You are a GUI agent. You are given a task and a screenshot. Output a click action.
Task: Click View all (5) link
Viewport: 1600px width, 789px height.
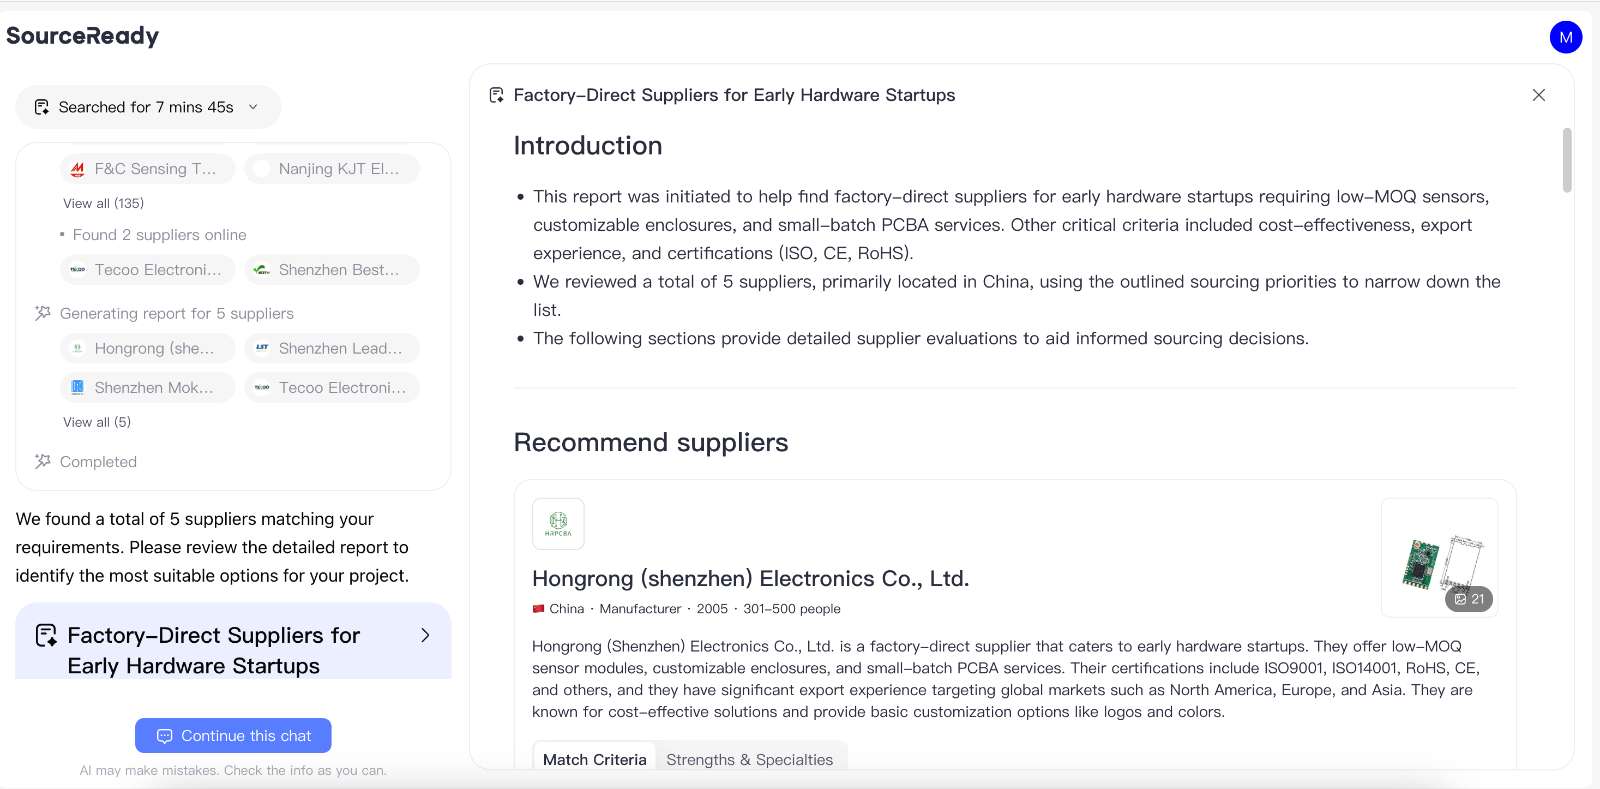tap(97, 422)
